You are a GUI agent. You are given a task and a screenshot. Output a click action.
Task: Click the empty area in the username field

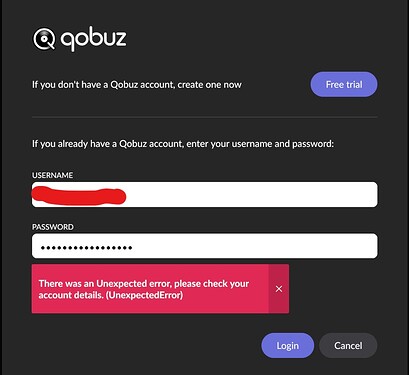[x=252, y=194]
